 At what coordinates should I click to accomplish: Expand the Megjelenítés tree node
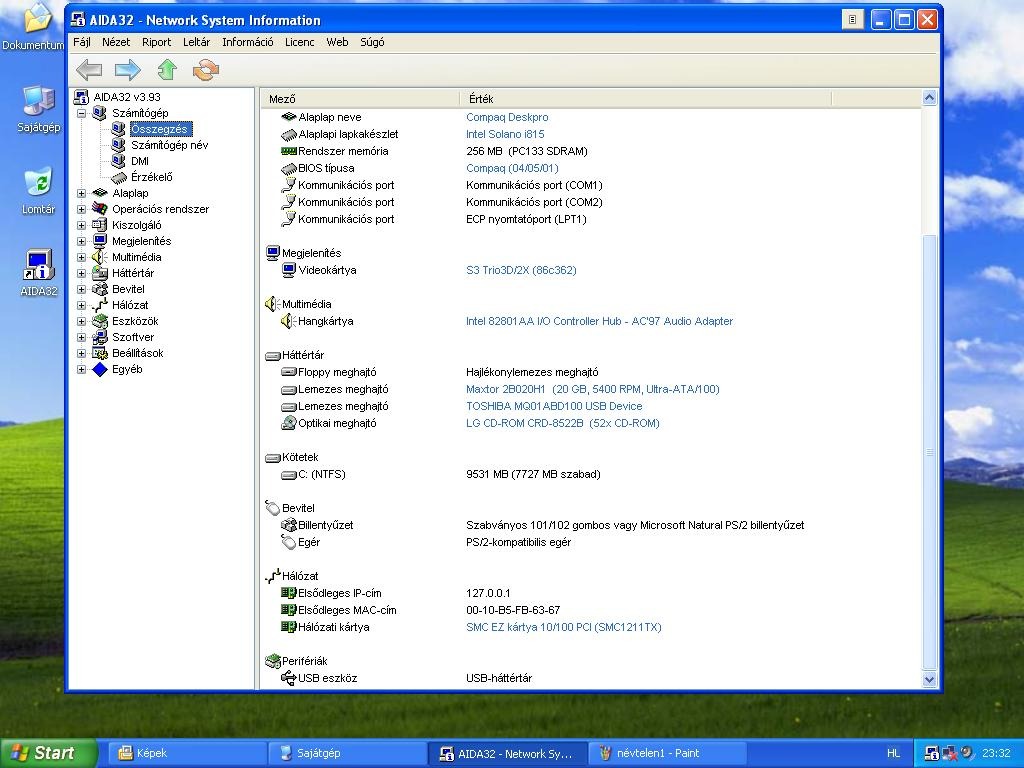(82, 242)
